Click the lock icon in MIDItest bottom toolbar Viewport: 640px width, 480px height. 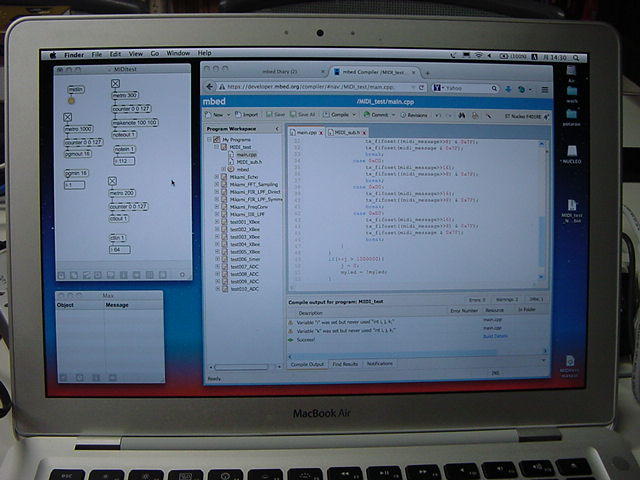coord(61,276)
